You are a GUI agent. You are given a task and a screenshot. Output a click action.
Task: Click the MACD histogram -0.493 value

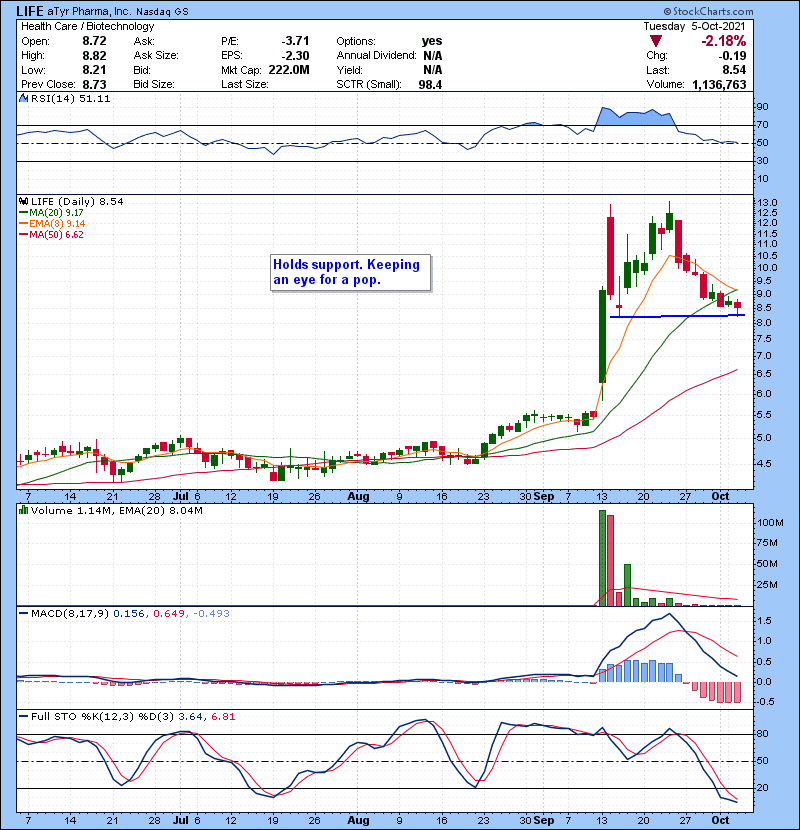point(211,613)
